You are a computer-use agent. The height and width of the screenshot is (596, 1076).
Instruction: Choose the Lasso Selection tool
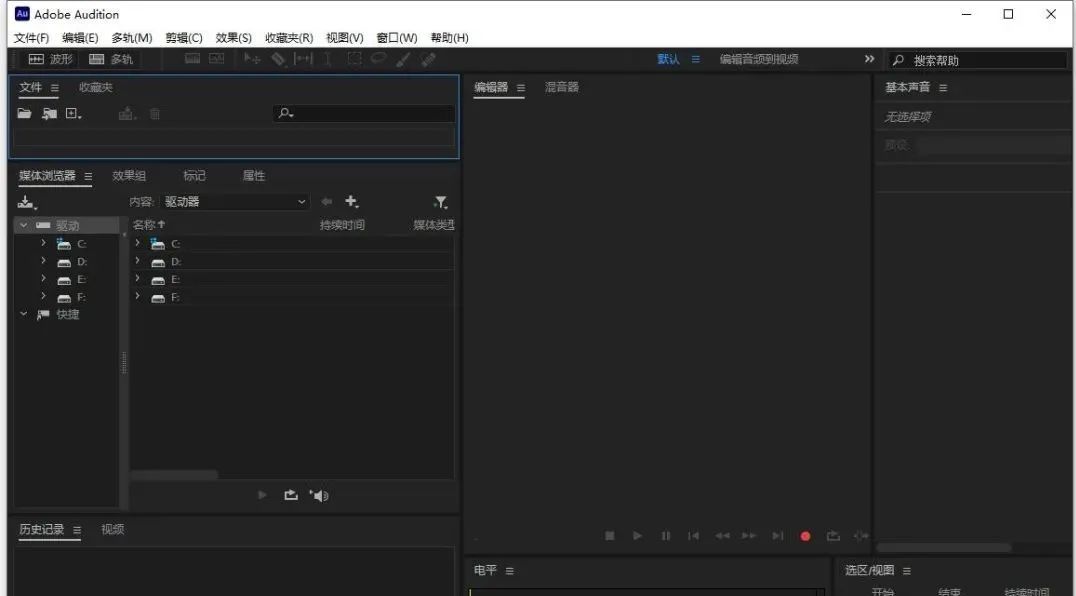[378, 59]
